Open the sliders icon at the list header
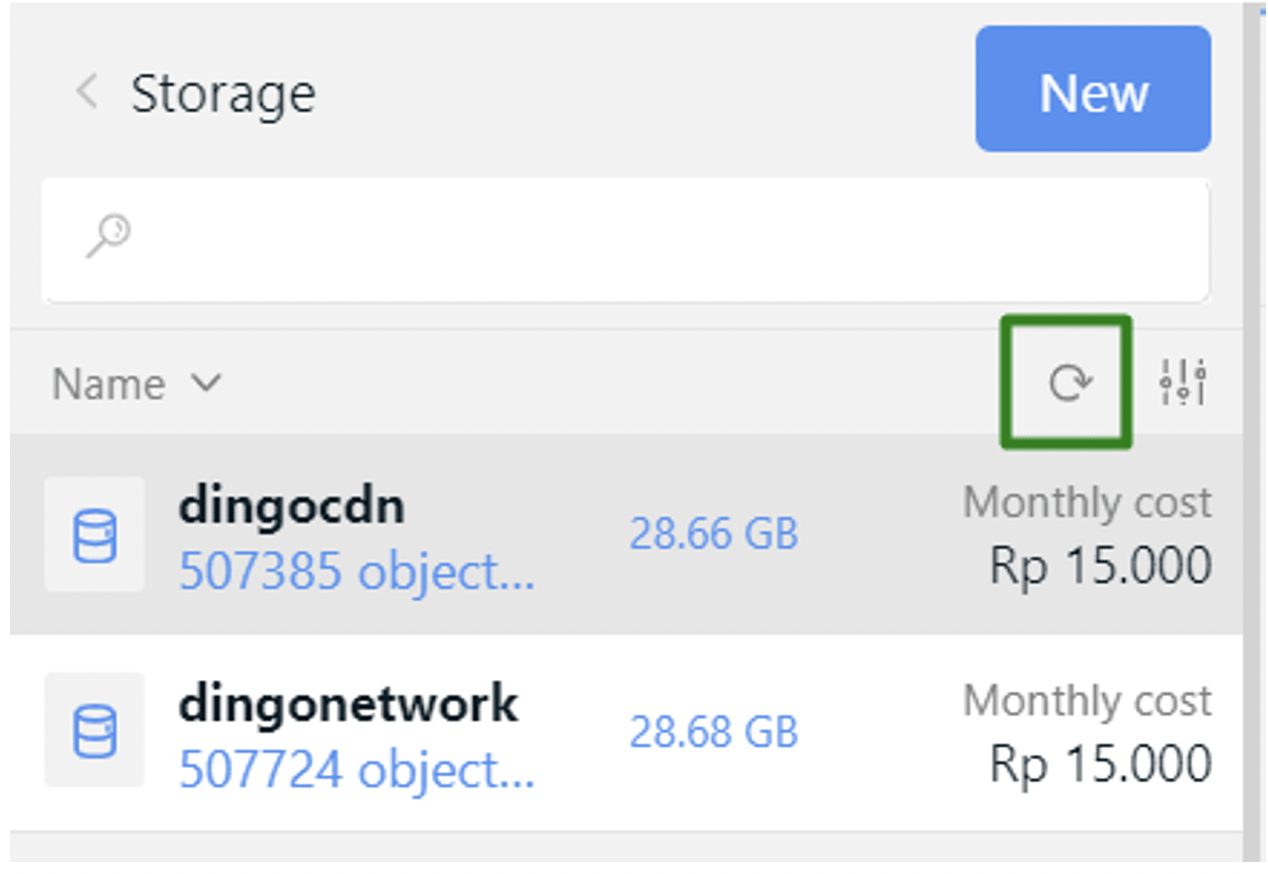The width and height of the screenshot is (1268, 874). (1185, 382)
